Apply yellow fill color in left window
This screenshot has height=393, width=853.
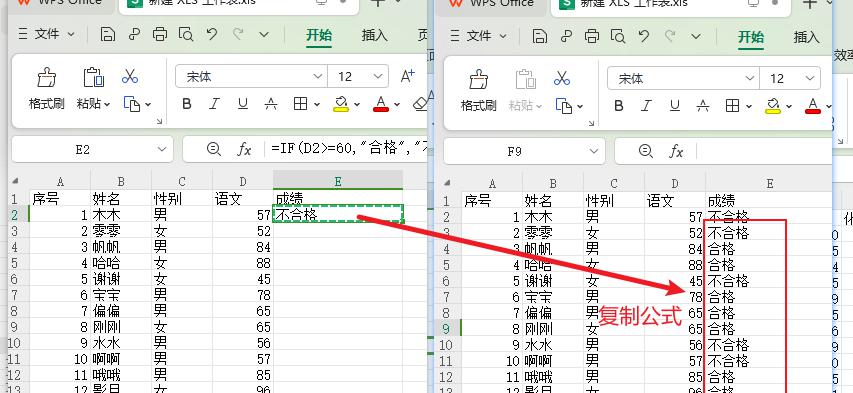click(x=341, y=103)
